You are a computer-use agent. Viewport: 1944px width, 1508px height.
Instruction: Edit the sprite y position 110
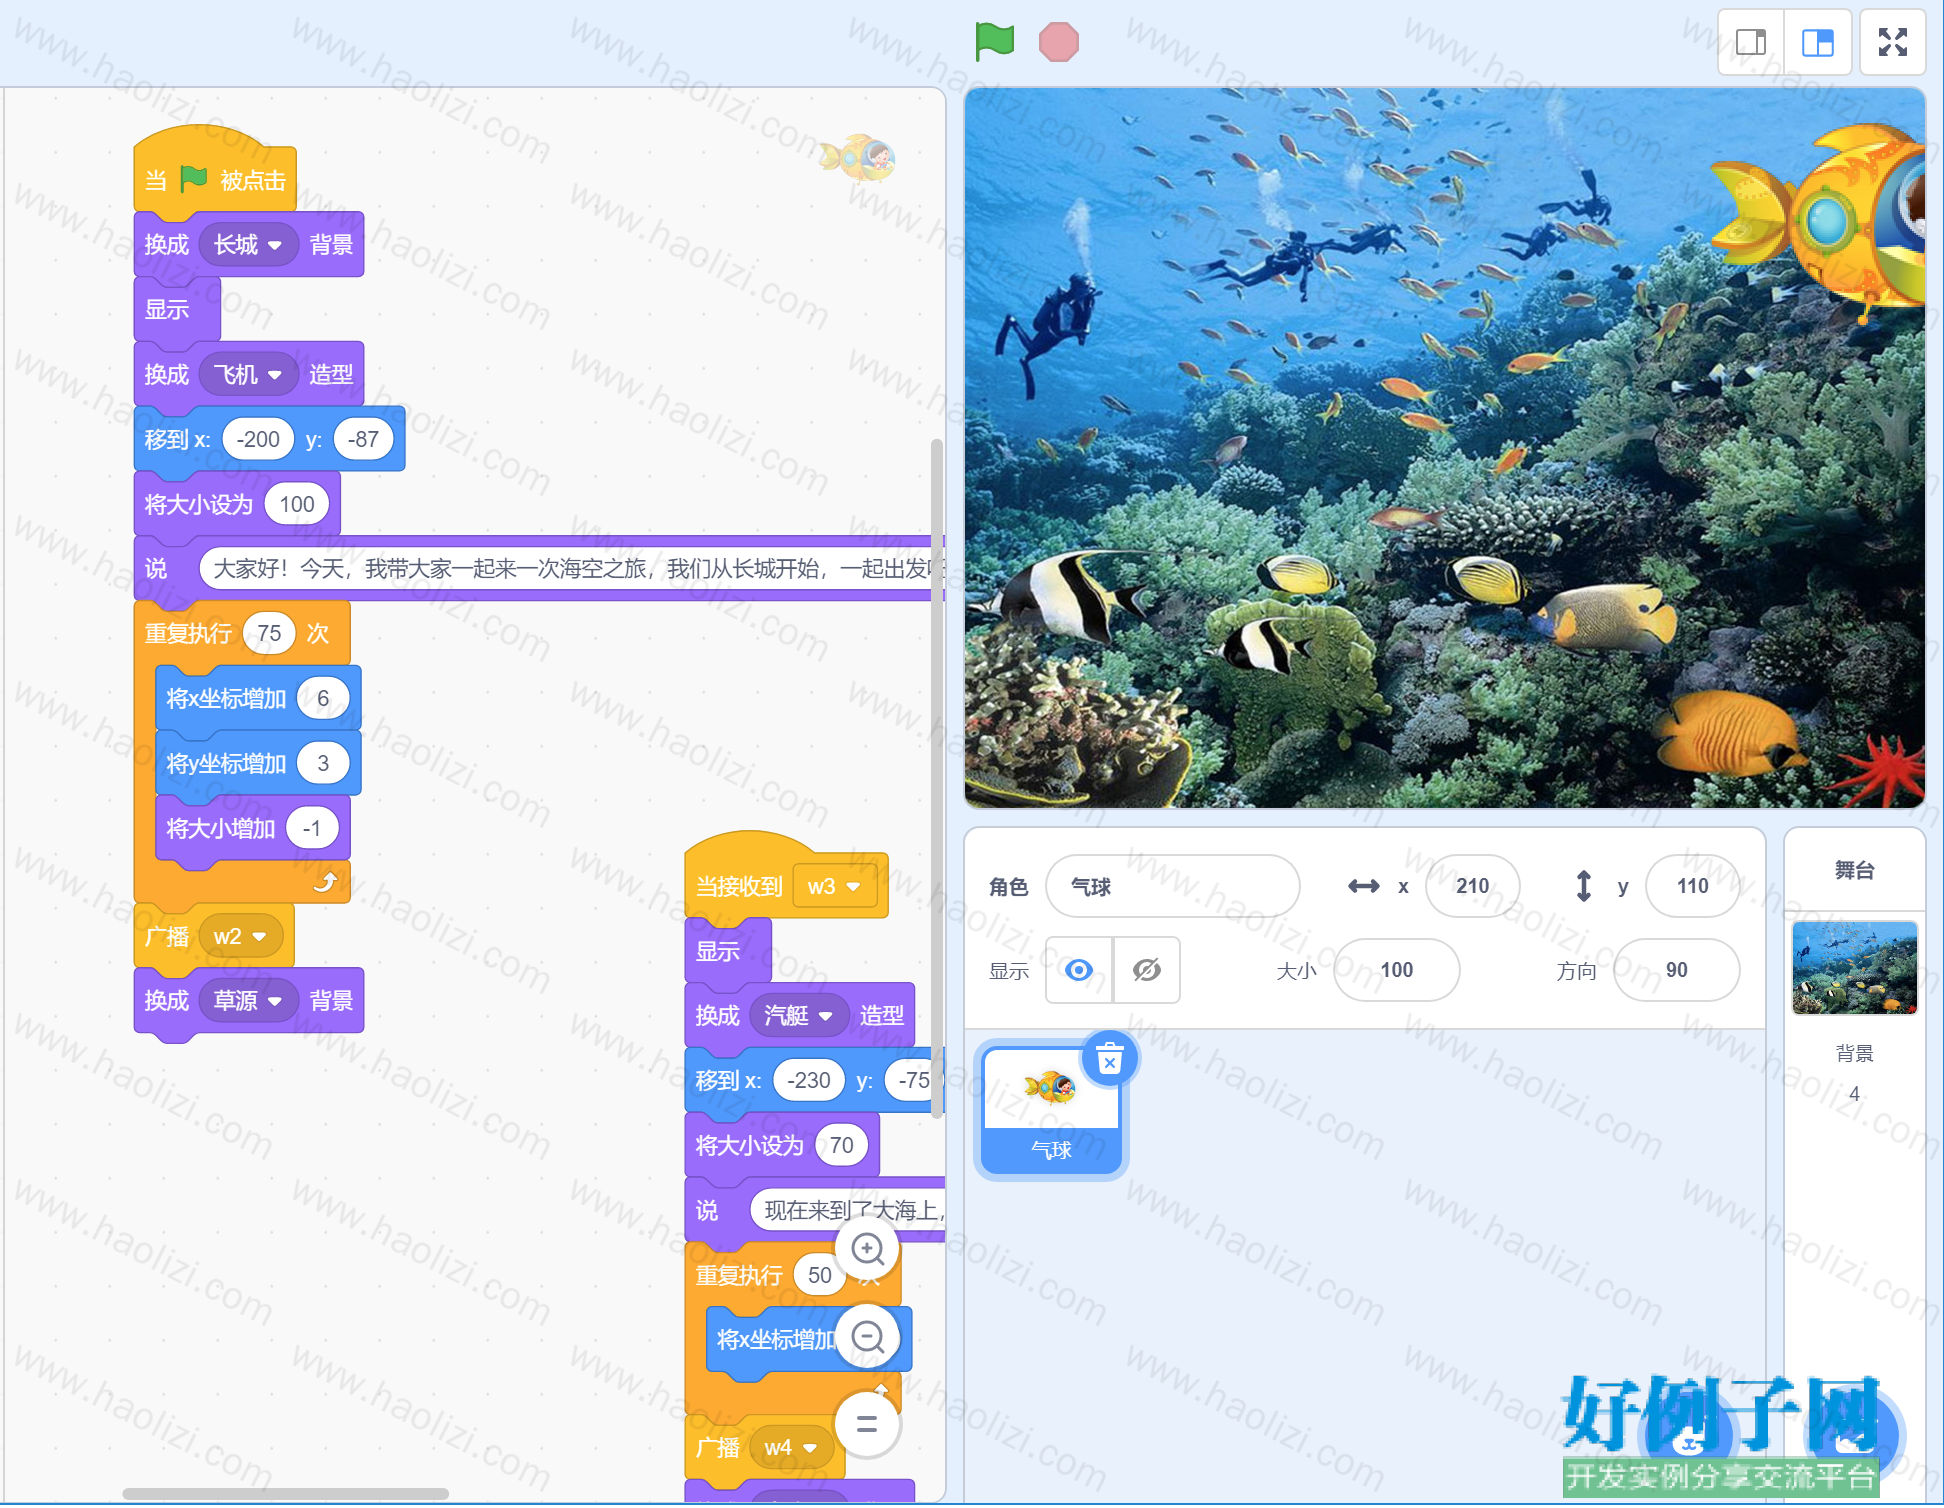[1692, 886]
